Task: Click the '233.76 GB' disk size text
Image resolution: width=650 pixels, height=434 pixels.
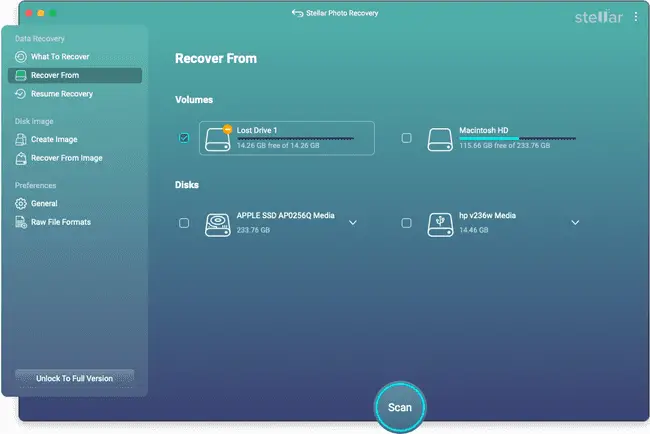Action: coord(253,230)
